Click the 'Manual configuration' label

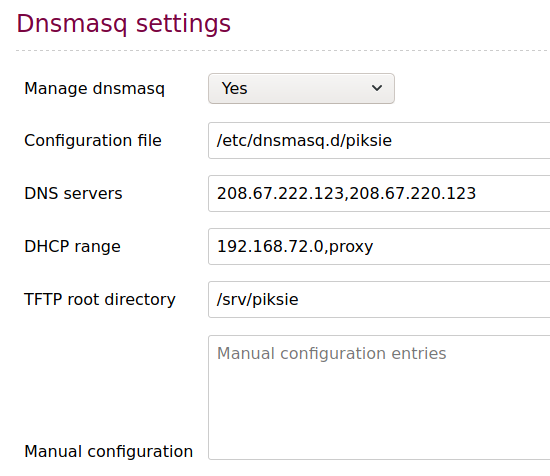coord(109,451)
